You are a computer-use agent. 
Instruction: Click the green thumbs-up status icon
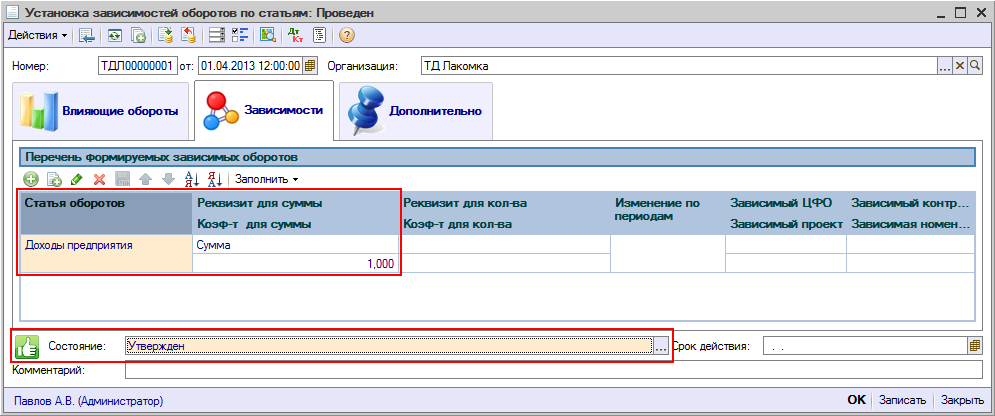(x=27, y=346)
